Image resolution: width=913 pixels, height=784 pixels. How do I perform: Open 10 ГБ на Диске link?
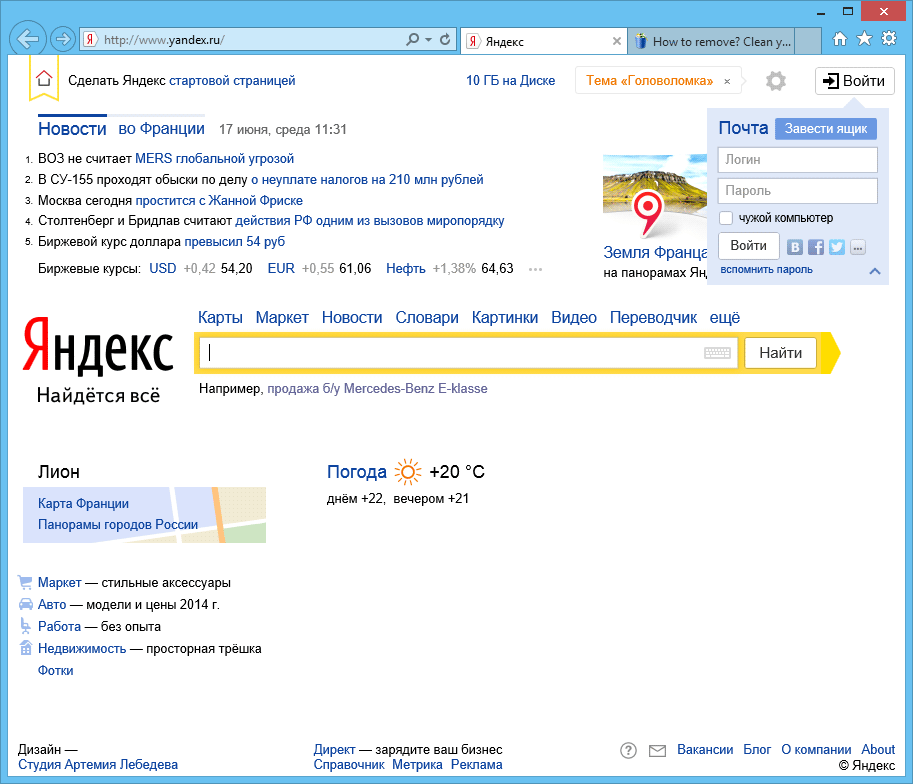tap(511, 80)
